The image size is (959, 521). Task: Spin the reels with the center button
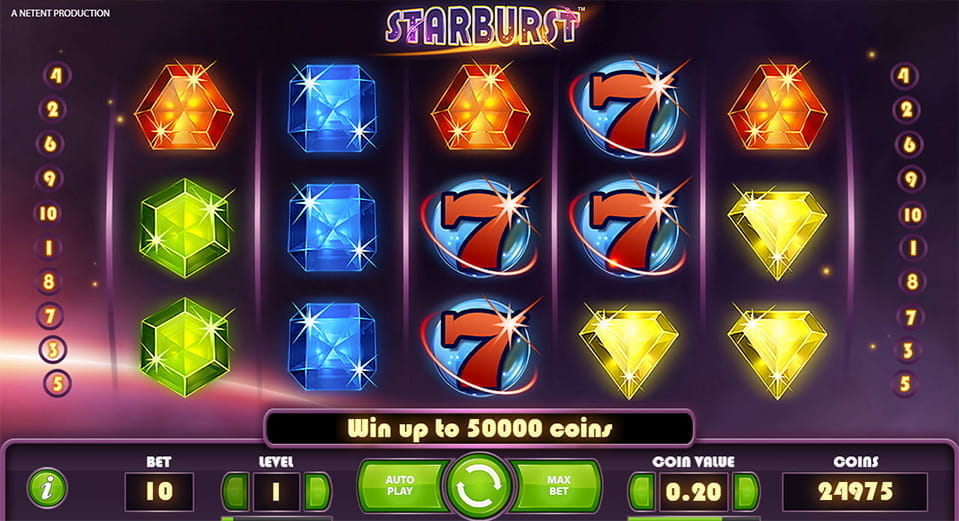(x=479, y=487)
